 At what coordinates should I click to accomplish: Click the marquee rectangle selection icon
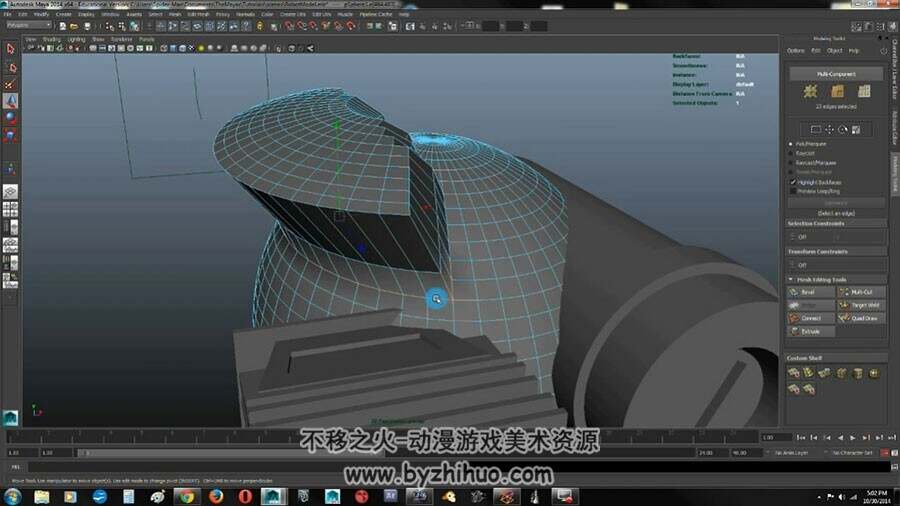tap(815, 130)
